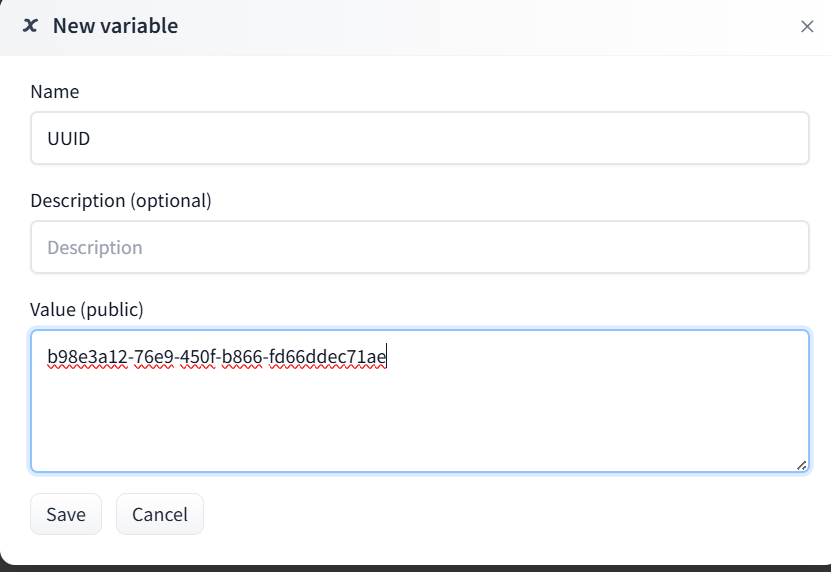The width and height of the screenshot is (831, 572).
Task: Click the word UUID in Name field
Action: point(69,139)
